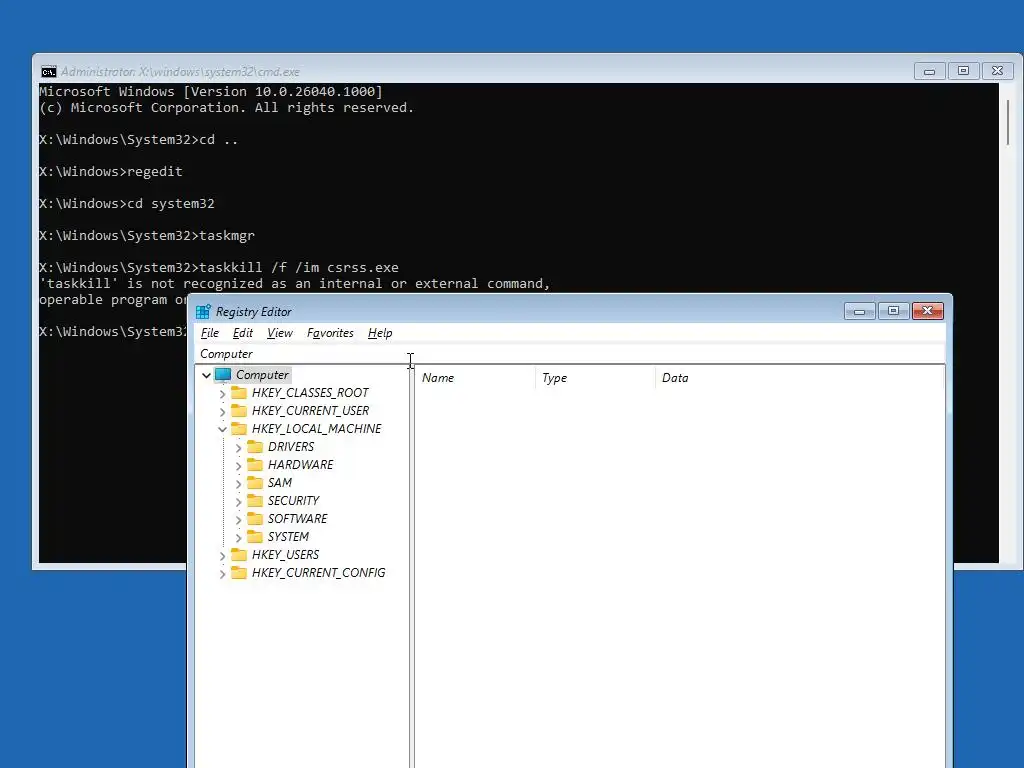Click the HARDWARE folder icon
The height and width of the screenshot is (768, 1024).
255,464
